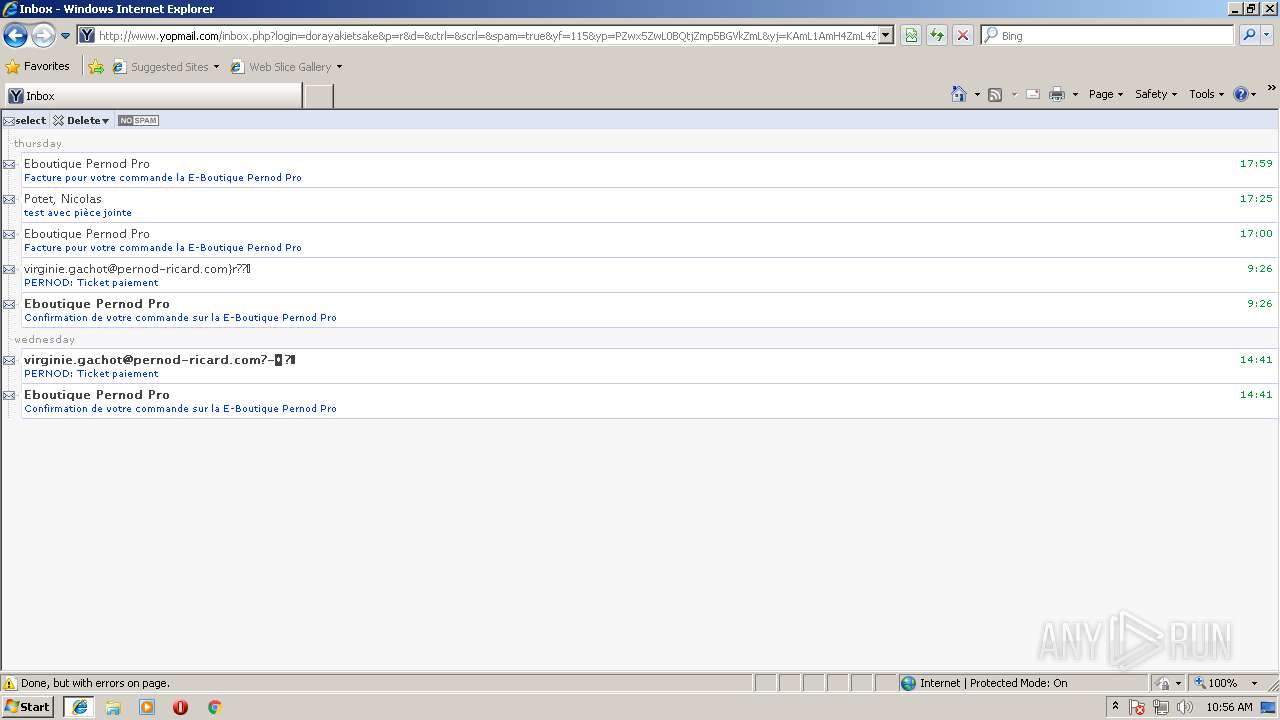Viewport: 1280px width, 720px height.
Task: Open the Page menu
Action: click(x=1105, y=94)
